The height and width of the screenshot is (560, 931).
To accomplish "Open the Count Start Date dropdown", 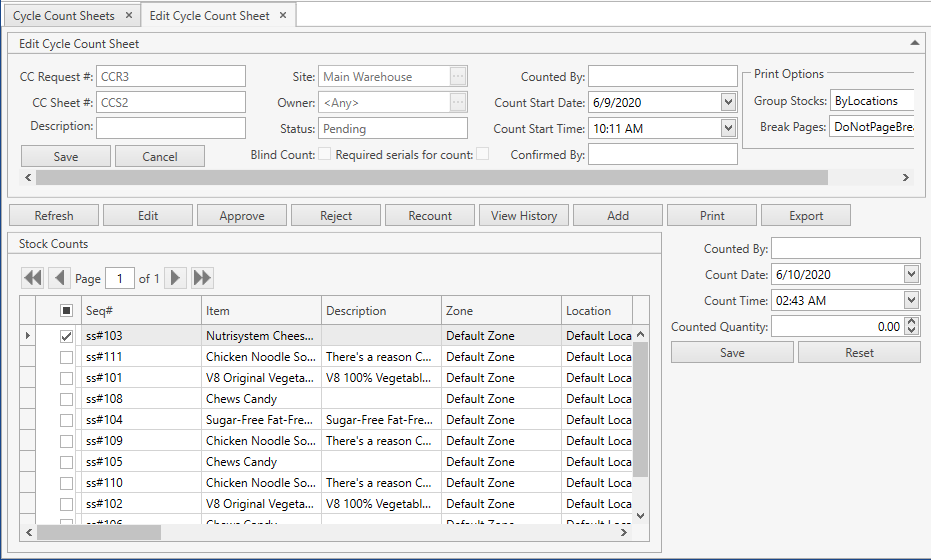I will [728, 102].
